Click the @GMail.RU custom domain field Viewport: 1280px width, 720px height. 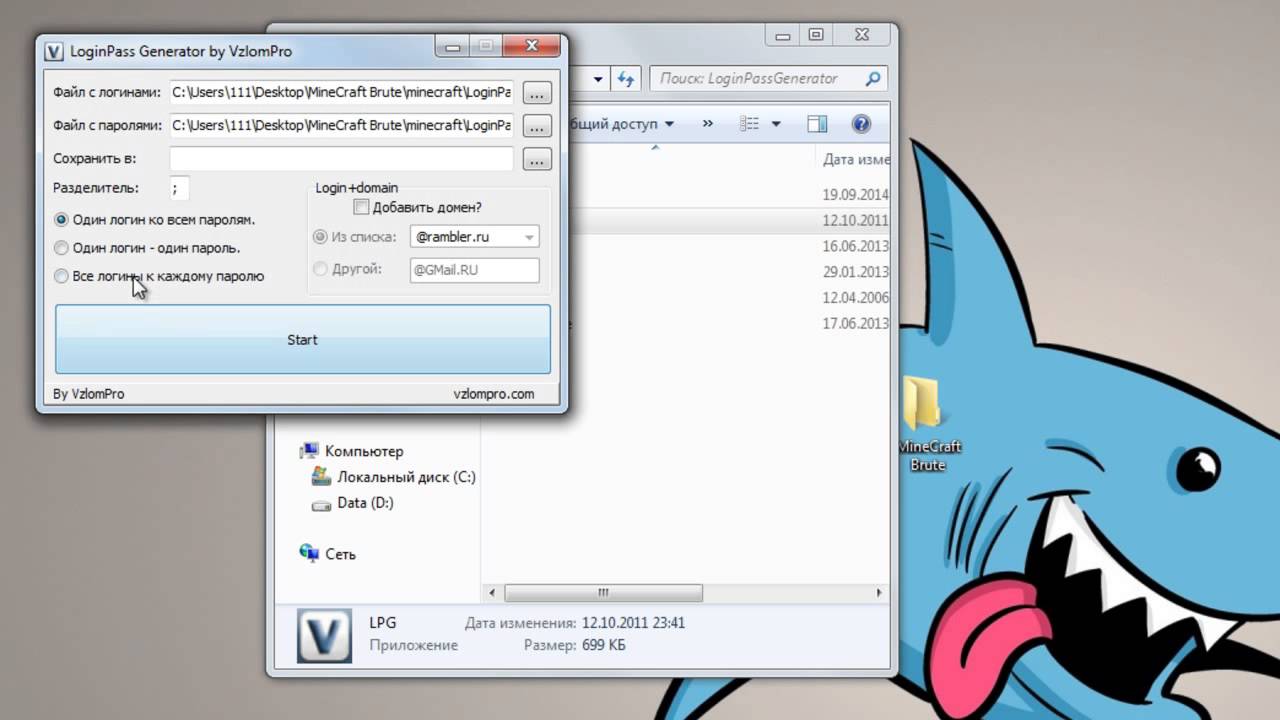[475, 270]
